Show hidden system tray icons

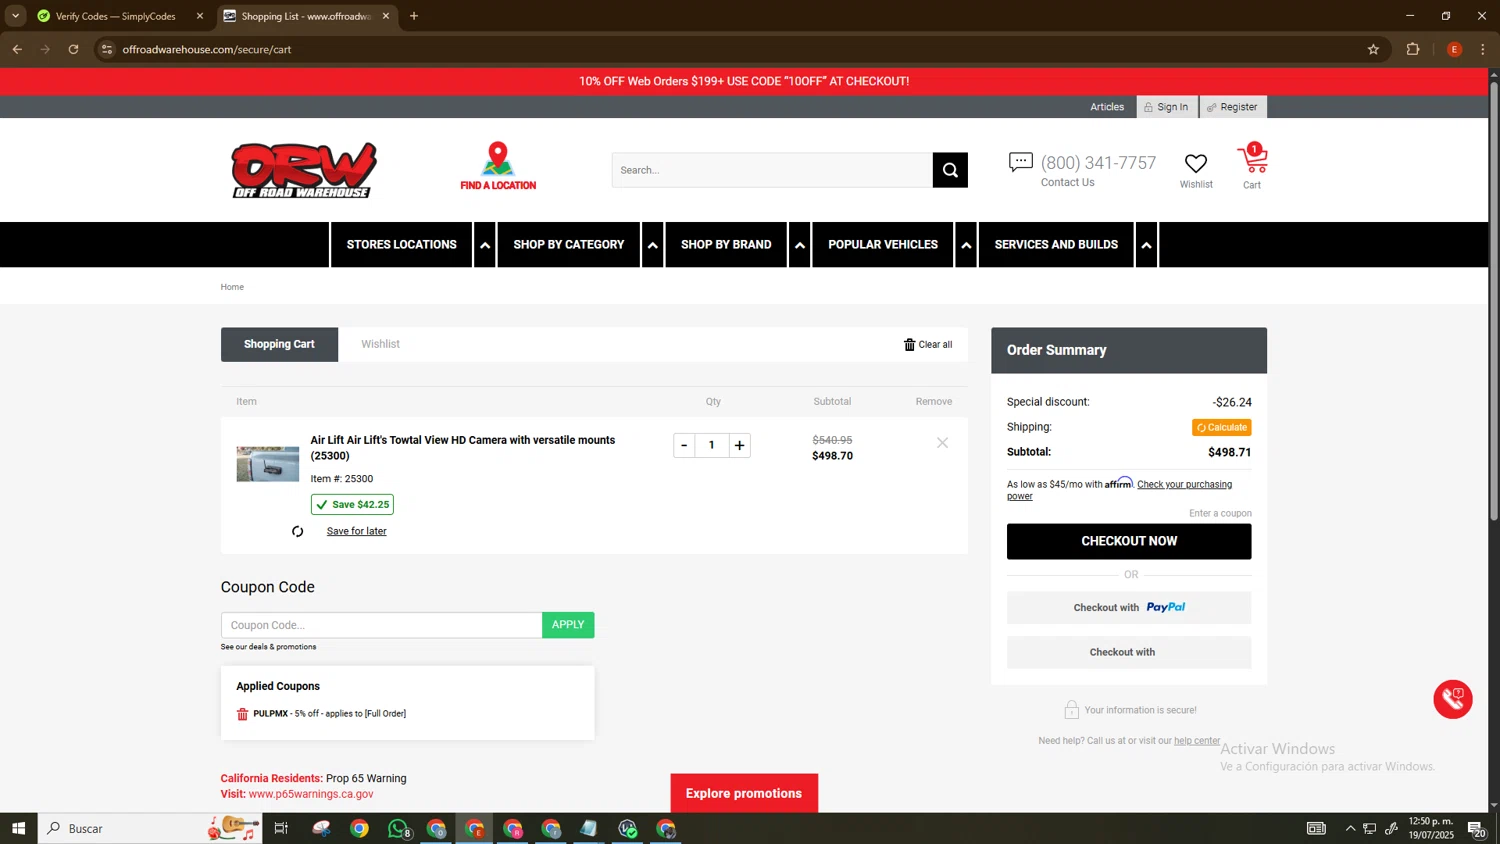click(1350, 828)
